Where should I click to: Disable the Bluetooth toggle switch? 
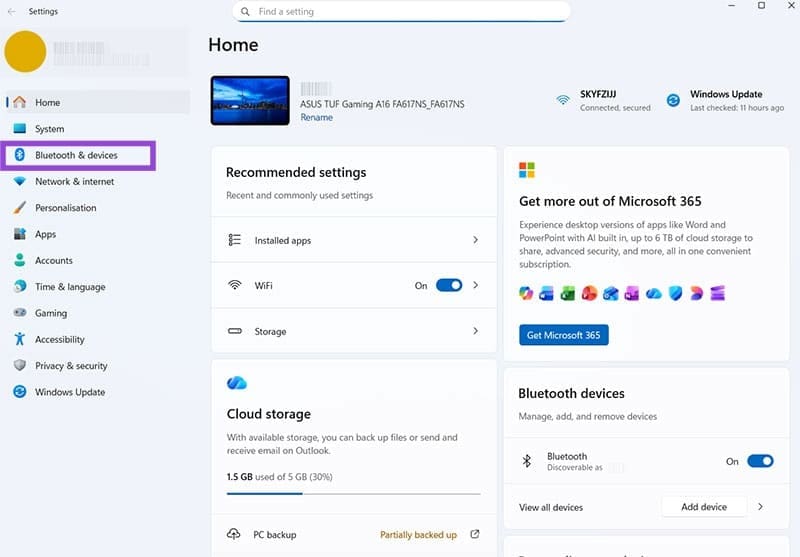coord(760,461)
